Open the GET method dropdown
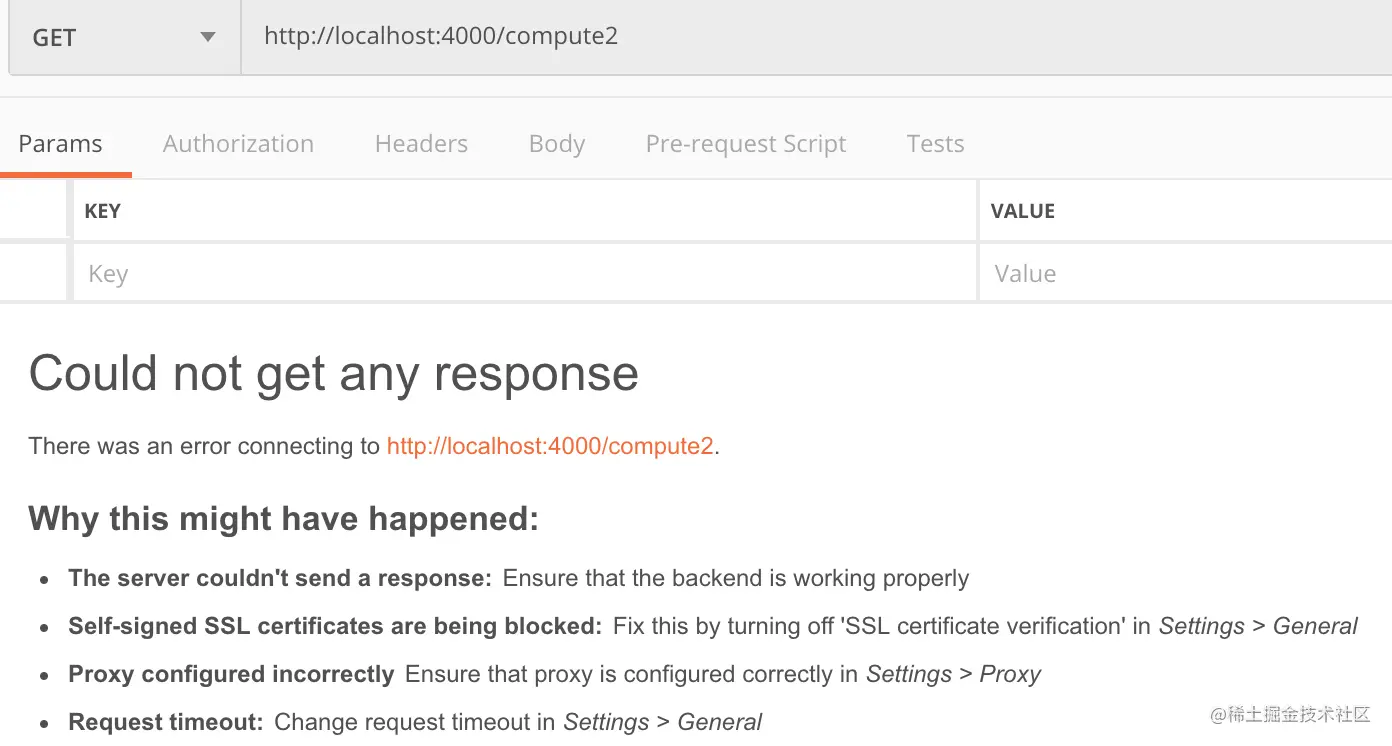The image size is (1392, 746). click(x=124, y=38)
